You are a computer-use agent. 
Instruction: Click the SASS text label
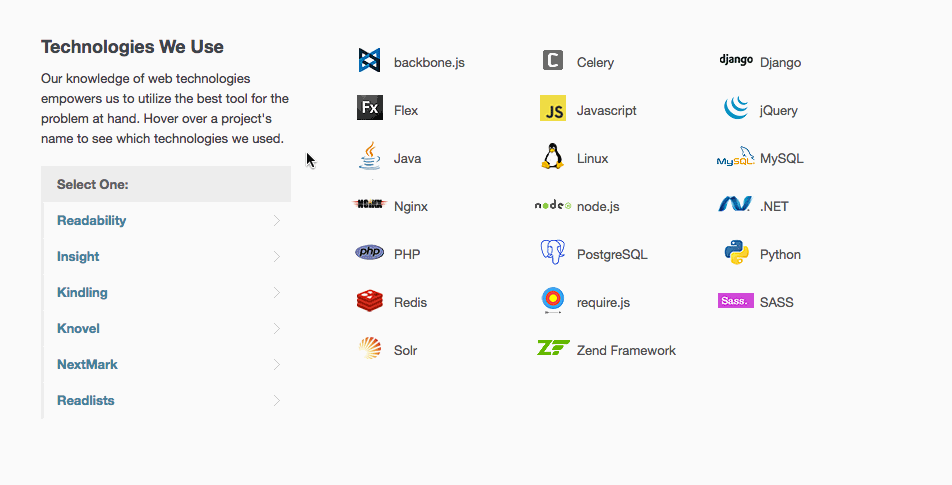(x=777, y=302)
